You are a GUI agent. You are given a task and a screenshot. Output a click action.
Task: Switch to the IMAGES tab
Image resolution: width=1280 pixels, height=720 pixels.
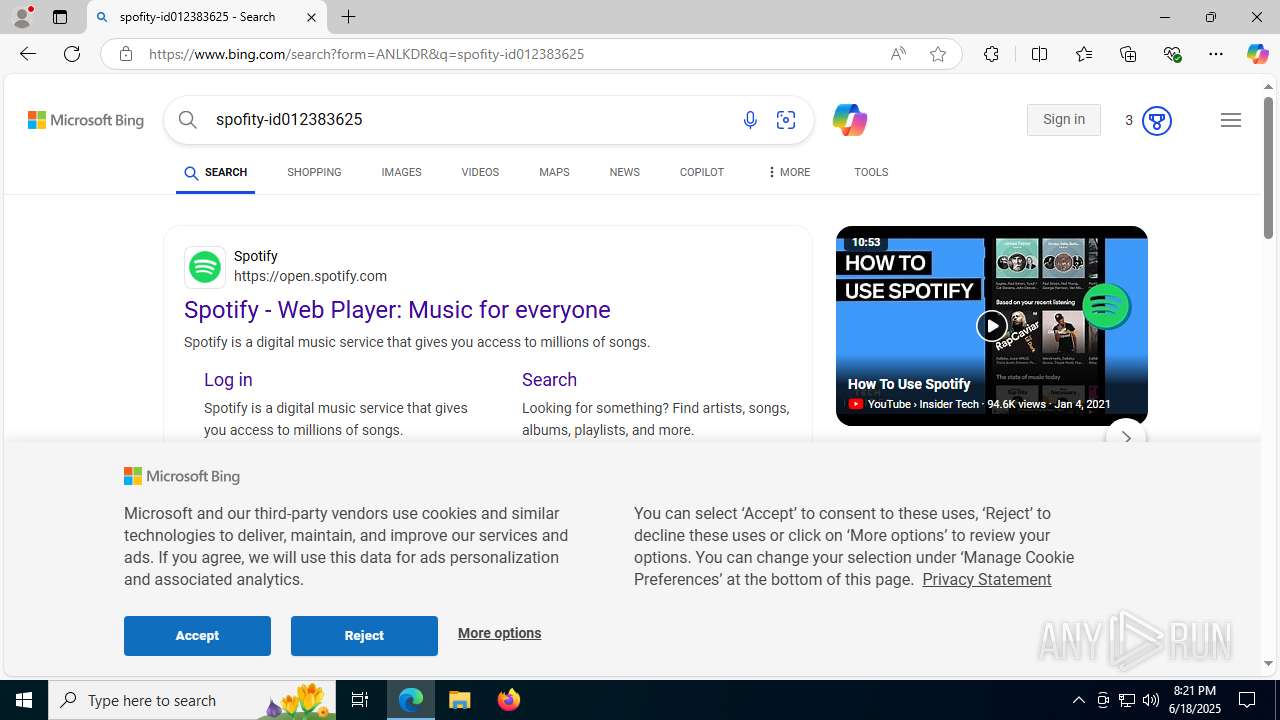click(401, 172)
